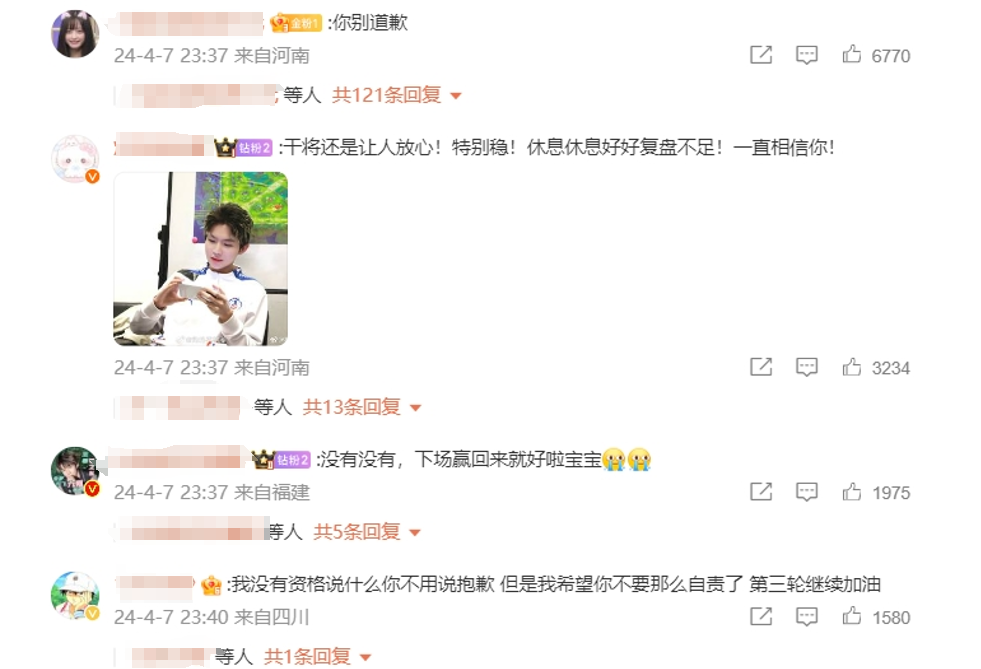Expand 共1条回复 reply

[x=318, y=656]
